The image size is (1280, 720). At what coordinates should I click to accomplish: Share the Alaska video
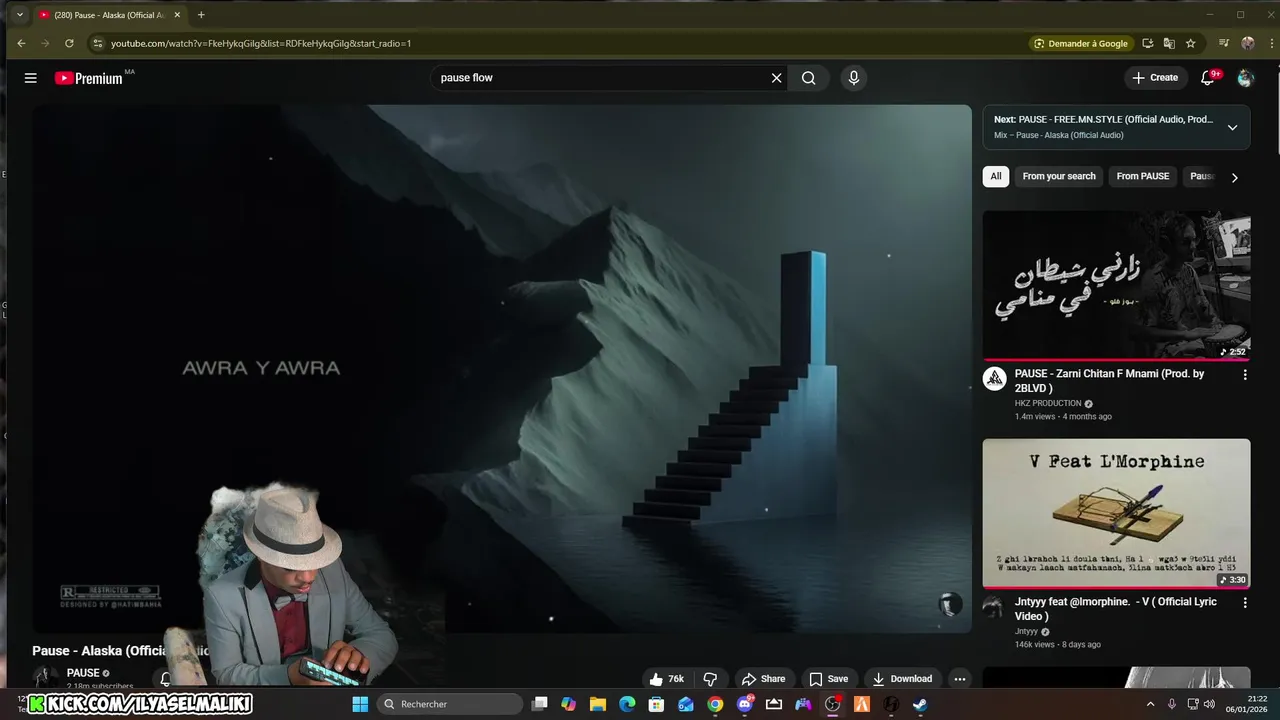[x=764, y=679]
